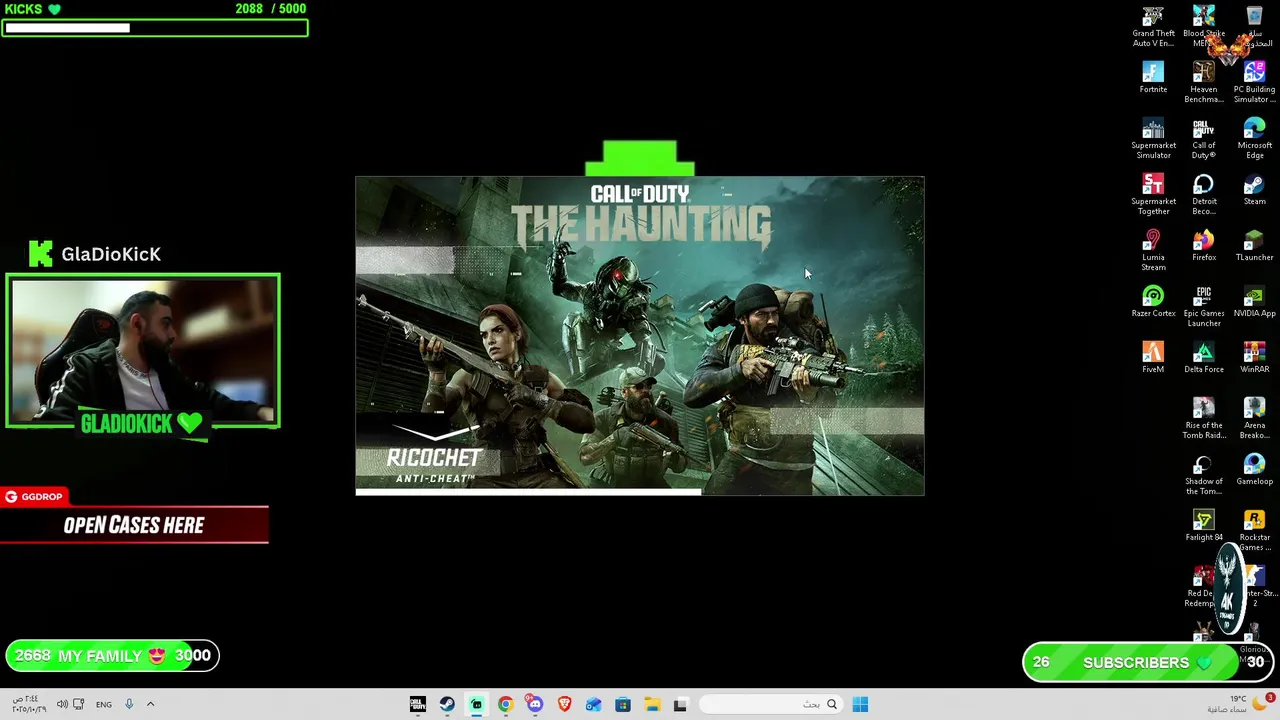Launch TLauncher from the desktop

1254,246
